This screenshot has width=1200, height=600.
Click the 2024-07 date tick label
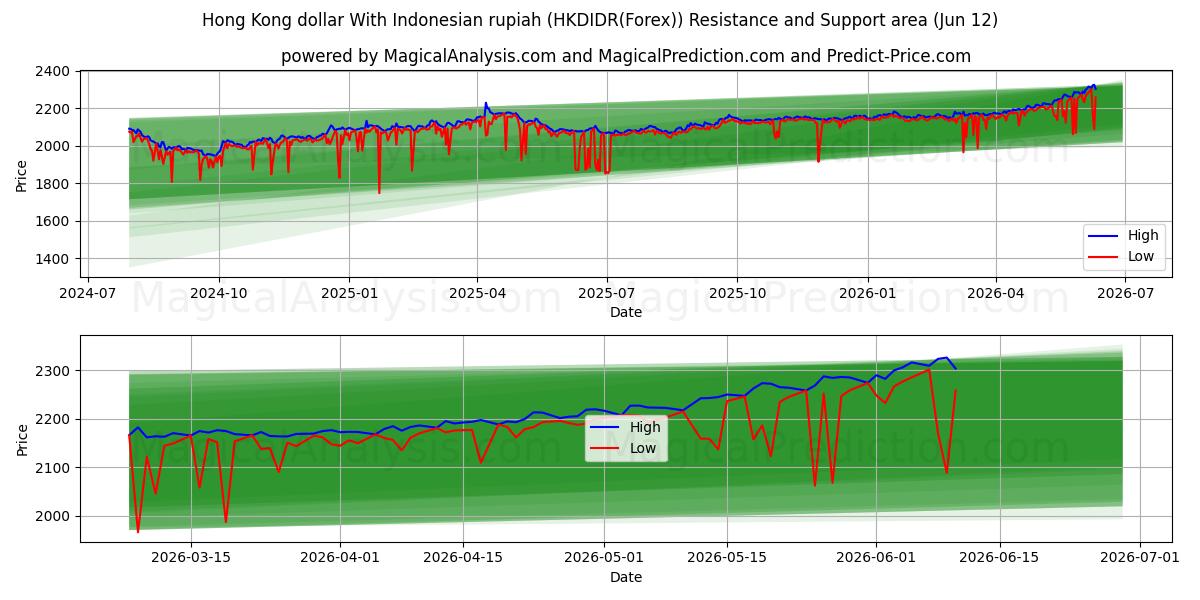(88, 294)
